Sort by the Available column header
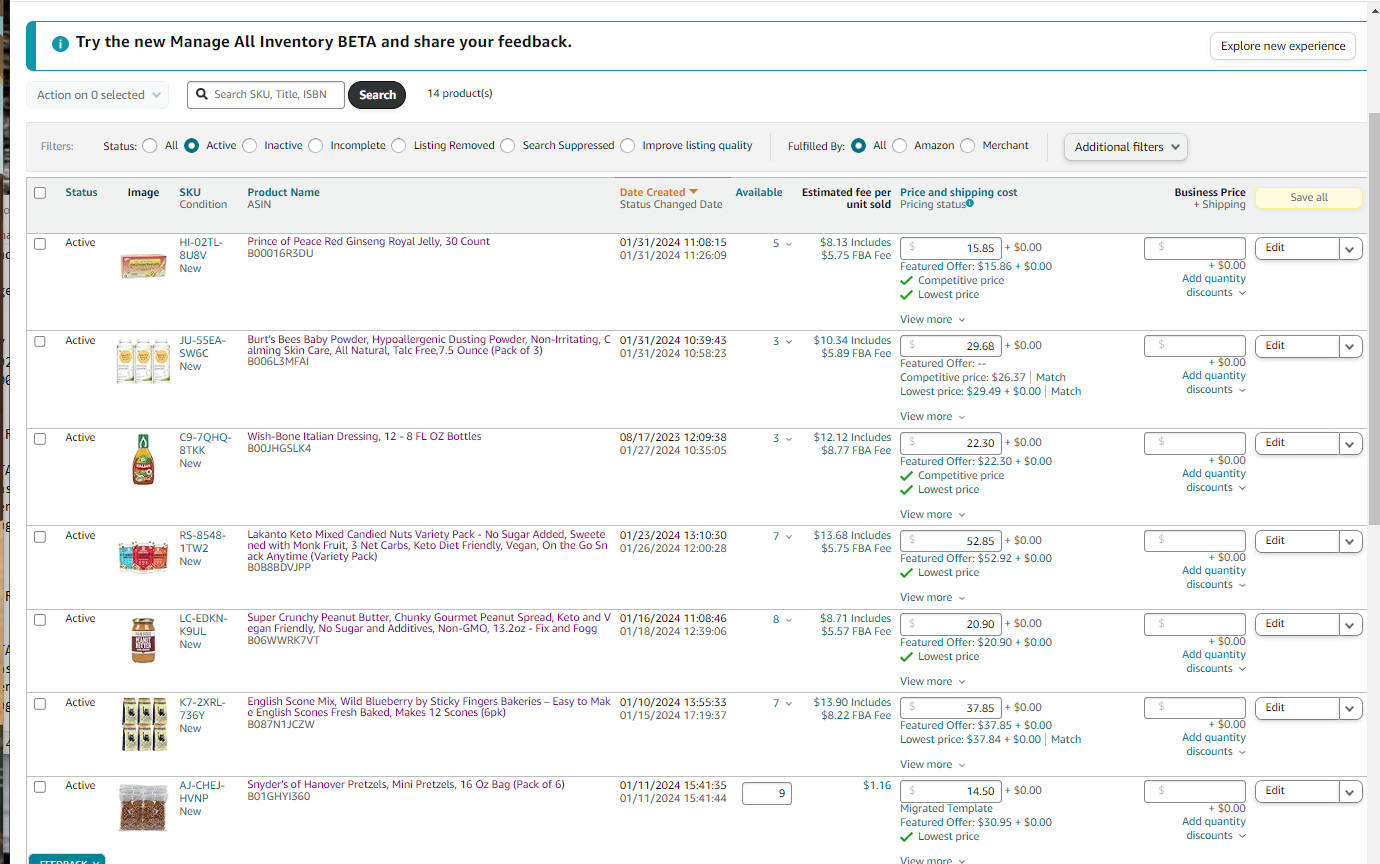This screenshot has height=864, width=1380. [x=759, y=192]
